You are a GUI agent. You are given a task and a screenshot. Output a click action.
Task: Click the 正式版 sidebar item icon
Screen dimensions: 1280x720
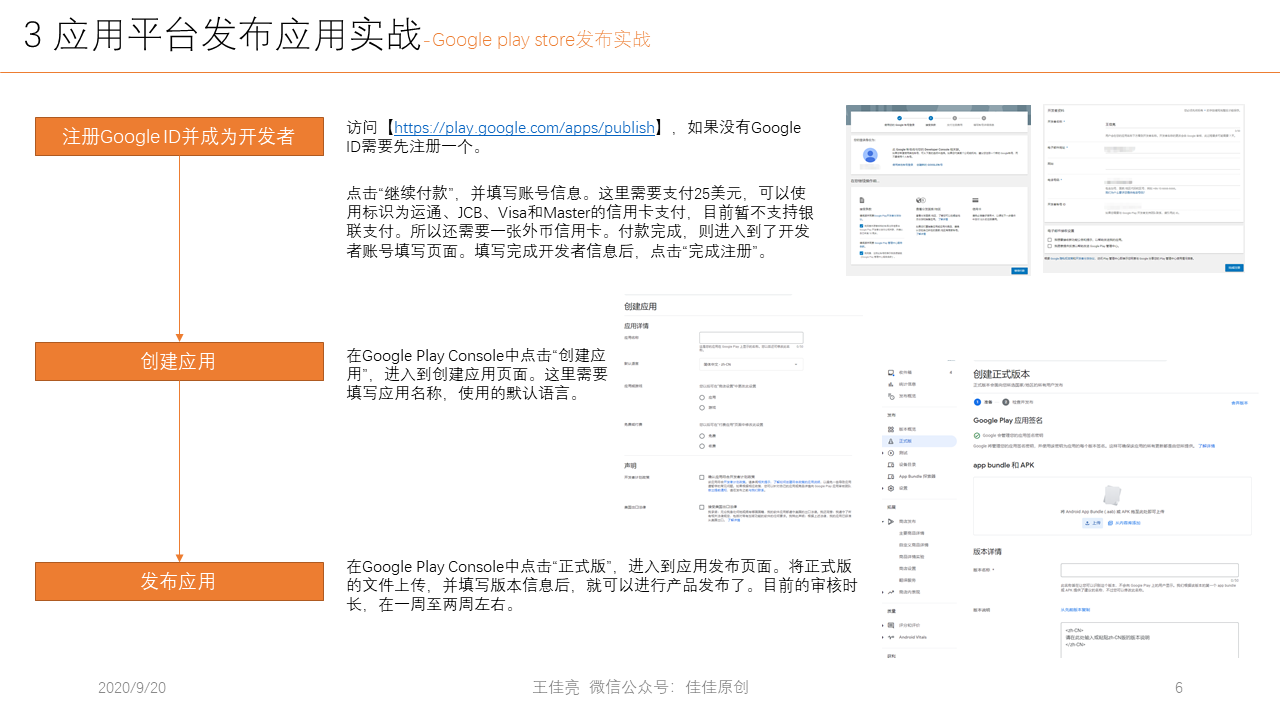[x=891, y=441]
